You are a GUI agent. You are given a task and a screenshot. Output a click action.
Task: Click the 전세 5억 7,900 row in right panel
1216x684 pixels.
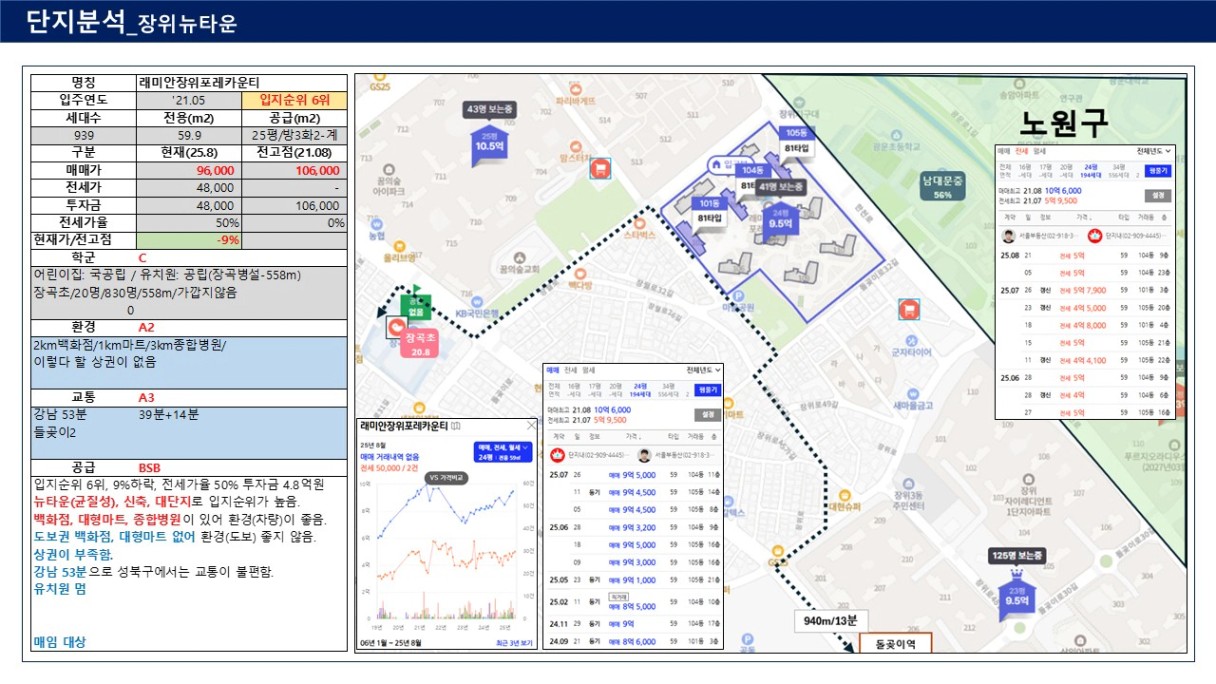point(1085,291)
